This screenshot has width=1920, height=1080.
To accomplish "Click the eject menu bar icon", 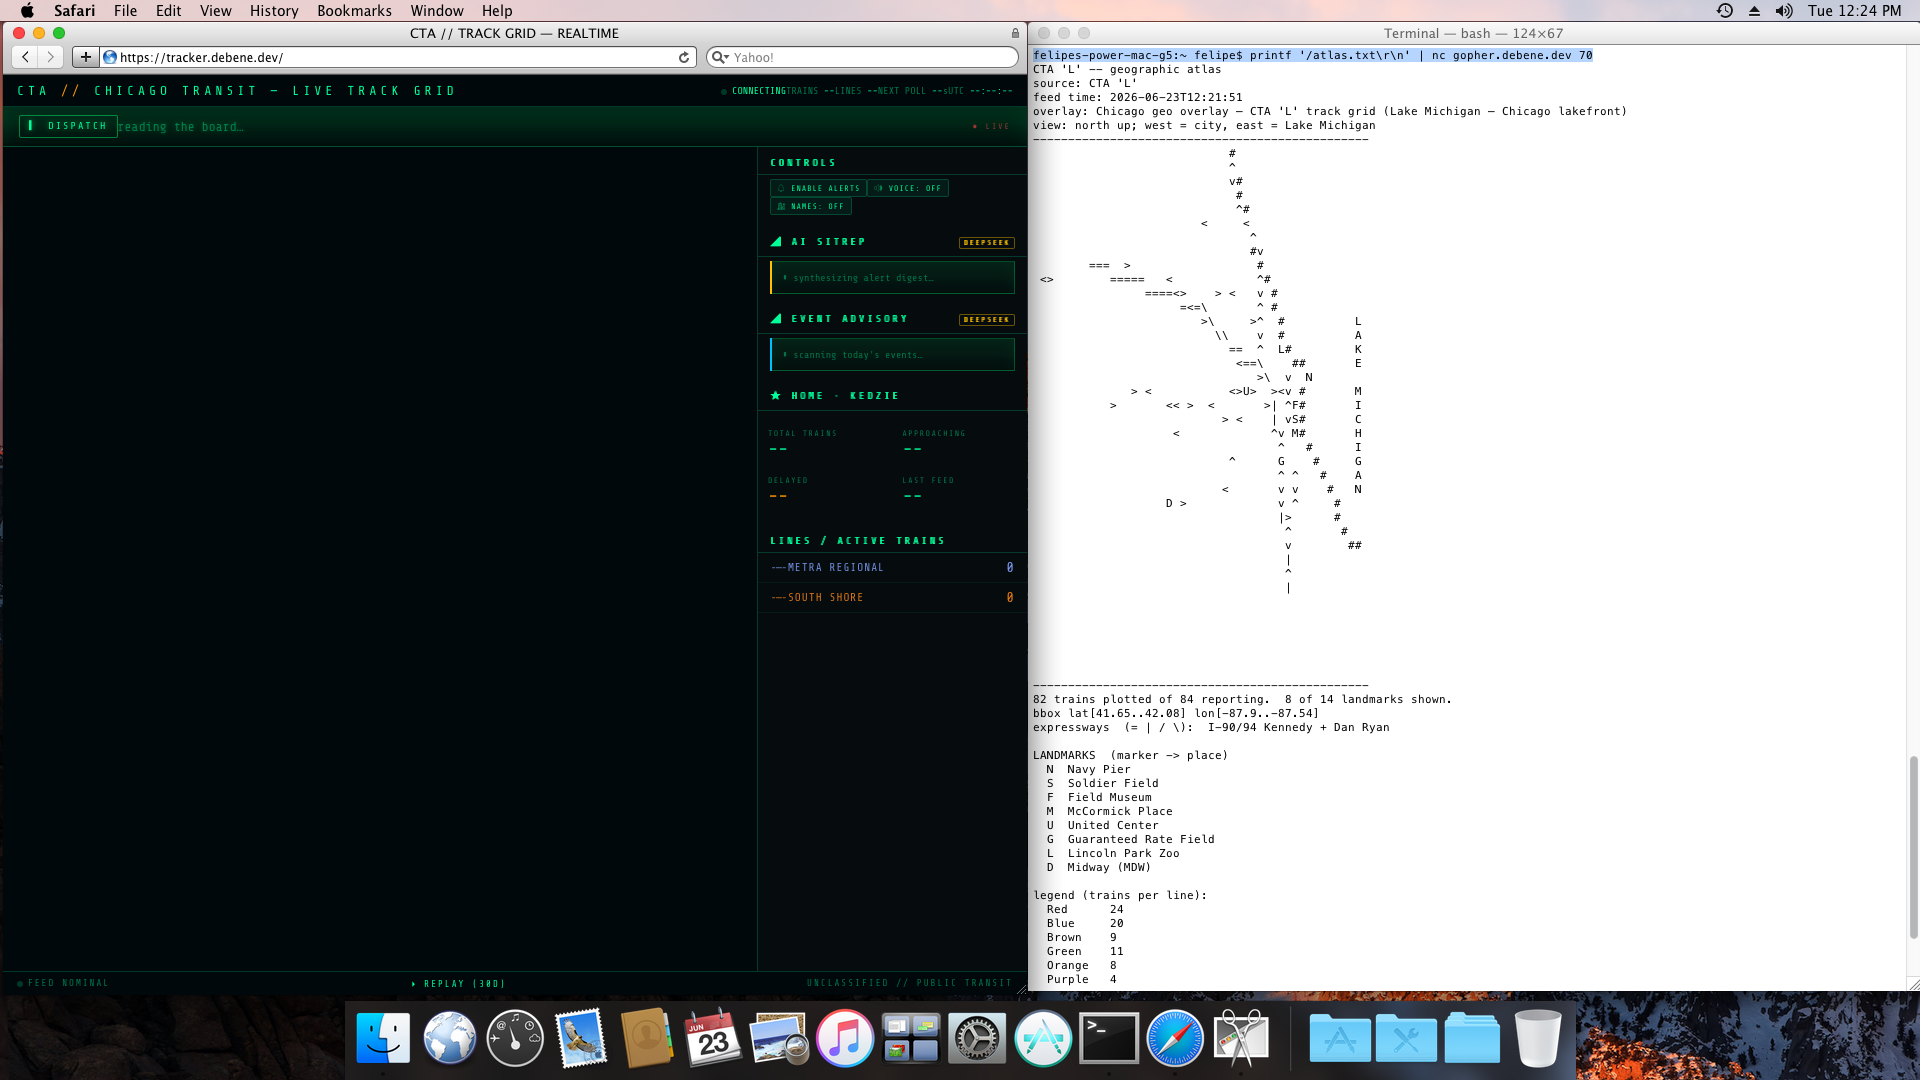I will (1754, 11).
